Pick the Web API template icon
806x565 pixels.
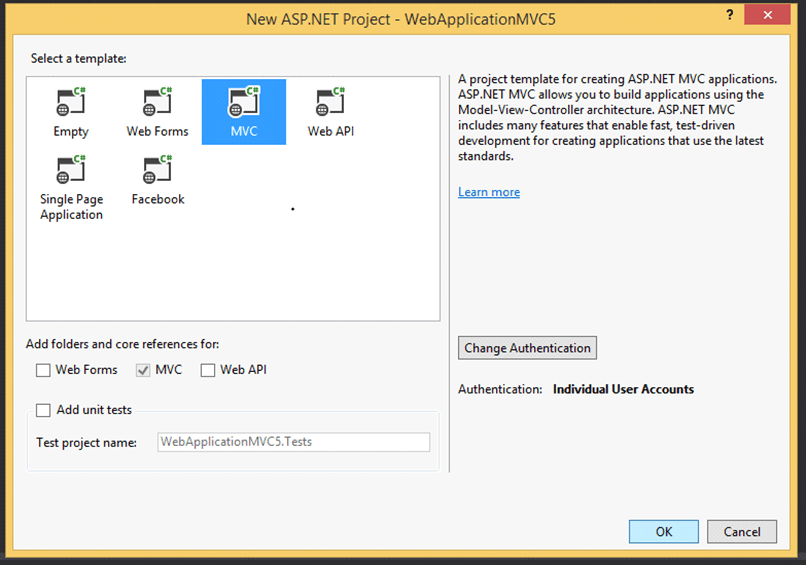click(x=331, y=102)
